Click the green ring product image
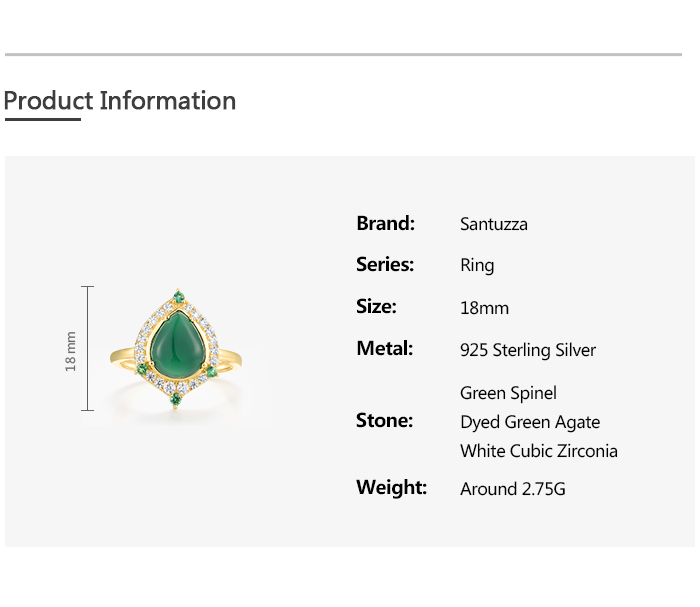The height and width of the screenshot is (607, 700). point(178,349)
